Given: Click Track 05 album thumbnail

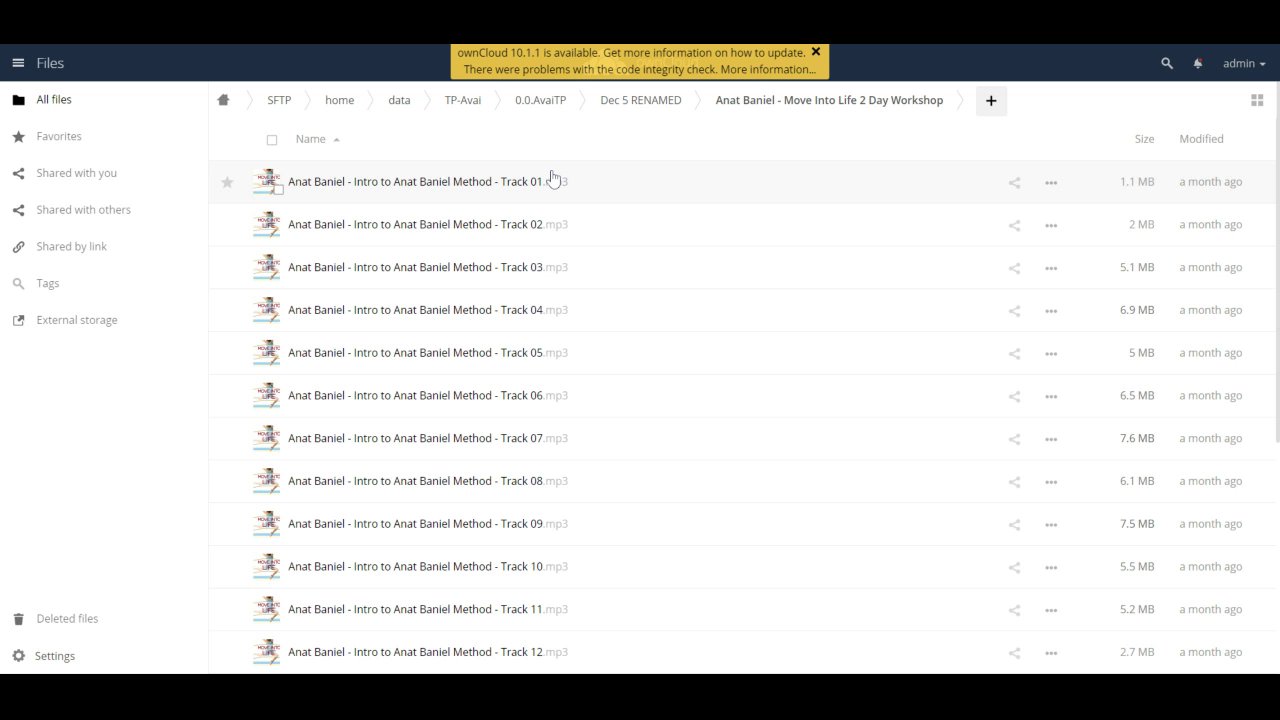Looking at the screenshot, I should pos(267,352).
